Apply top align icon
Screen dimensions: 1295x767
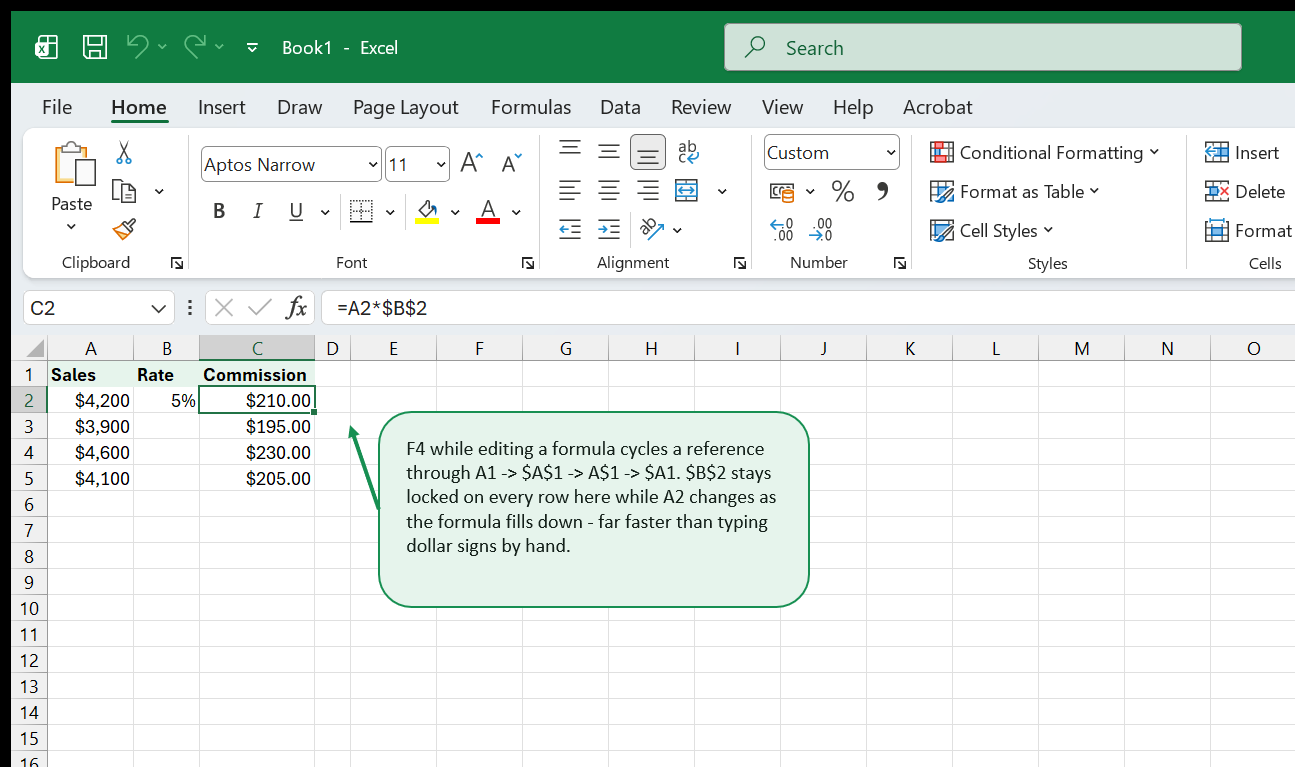pyautogui.click(x=570, y=151)
